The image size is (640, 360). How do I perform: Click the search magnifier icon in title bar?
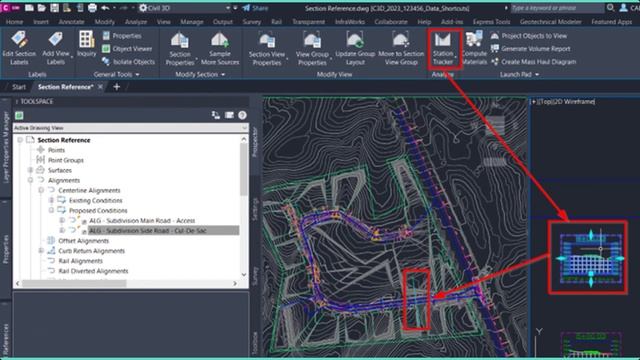click(610, 8)
